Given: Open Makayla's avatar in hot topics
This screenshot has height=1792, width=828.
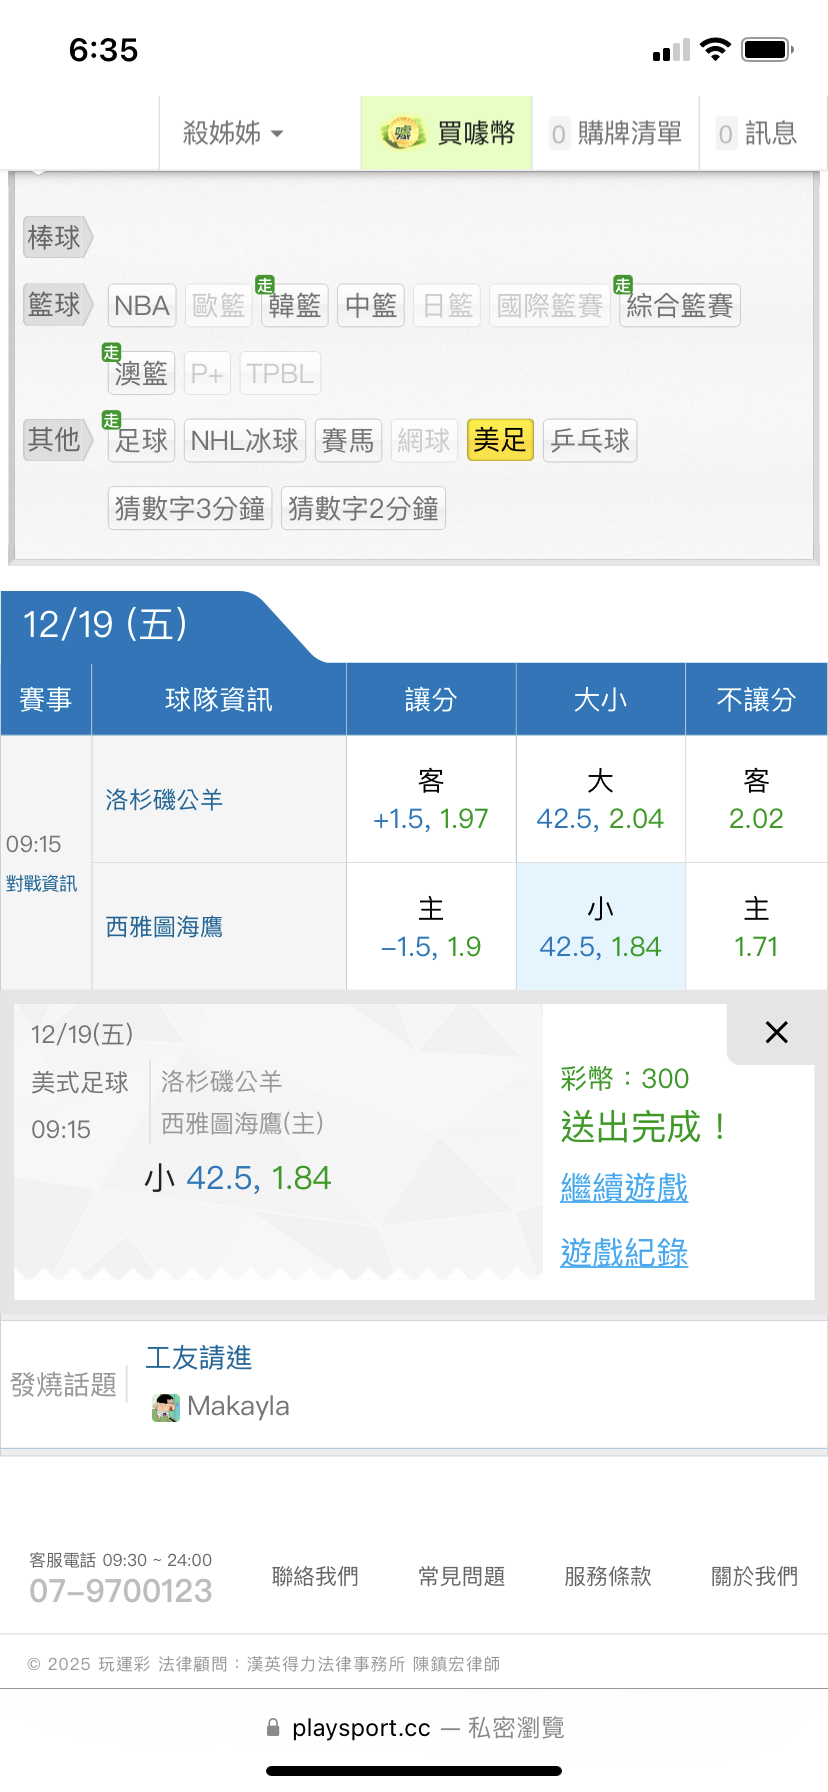Looking at the screenshot, I should pos(165,1407).
